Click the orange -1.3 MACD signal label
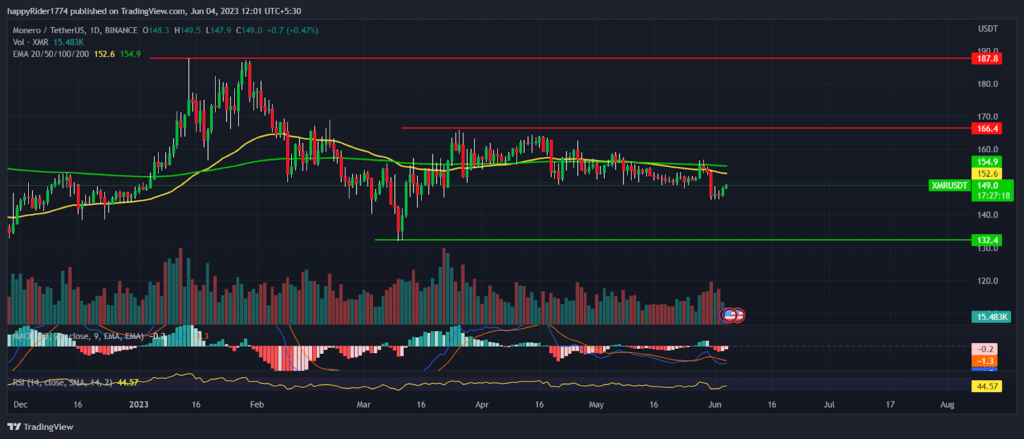Screen dimensions: 1024x439 986,361
